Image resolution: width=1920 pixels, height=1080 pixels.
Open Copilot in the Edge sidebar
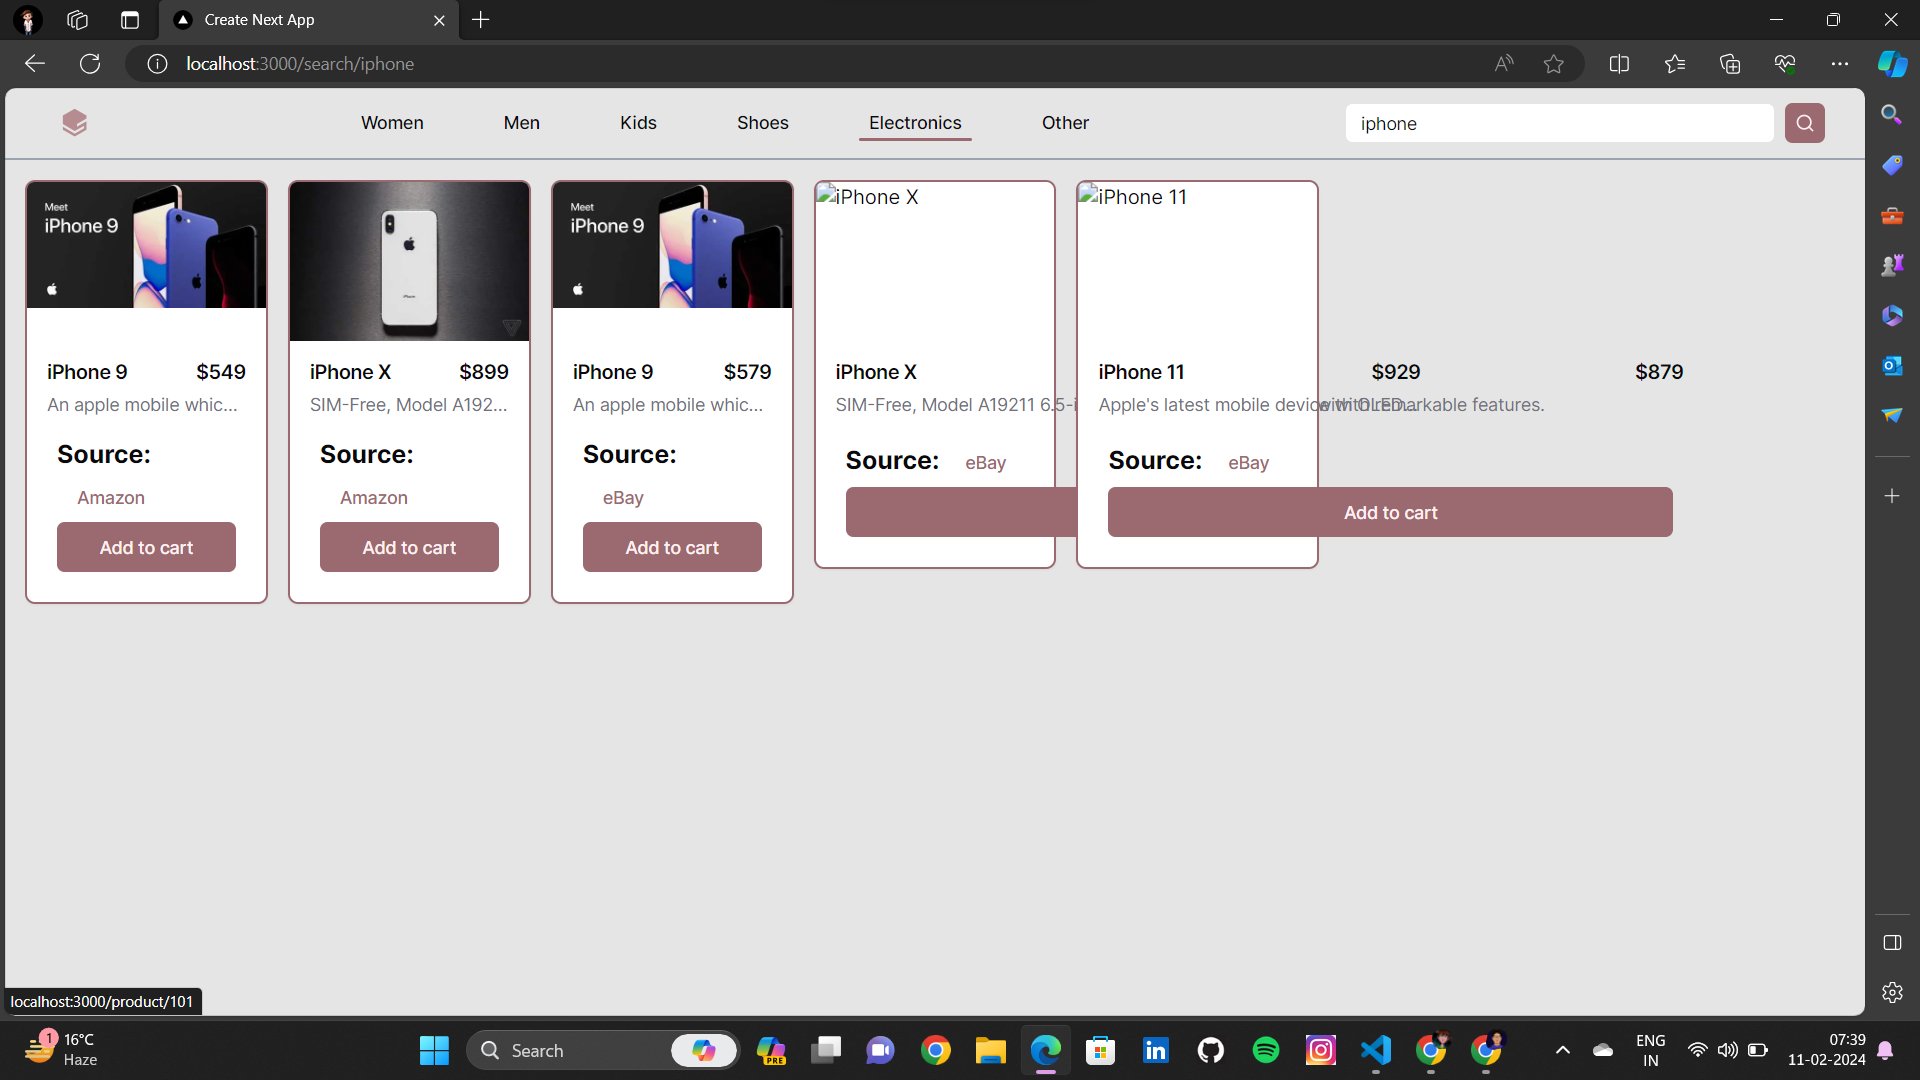tap(1892, 64)
